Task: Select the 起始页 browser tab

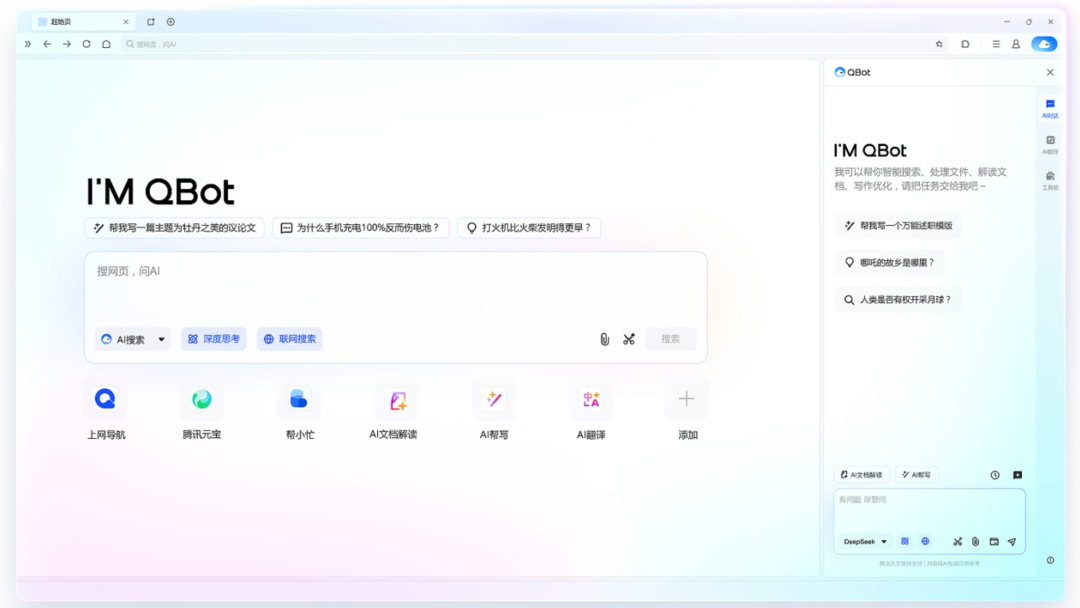Action: 83,22
